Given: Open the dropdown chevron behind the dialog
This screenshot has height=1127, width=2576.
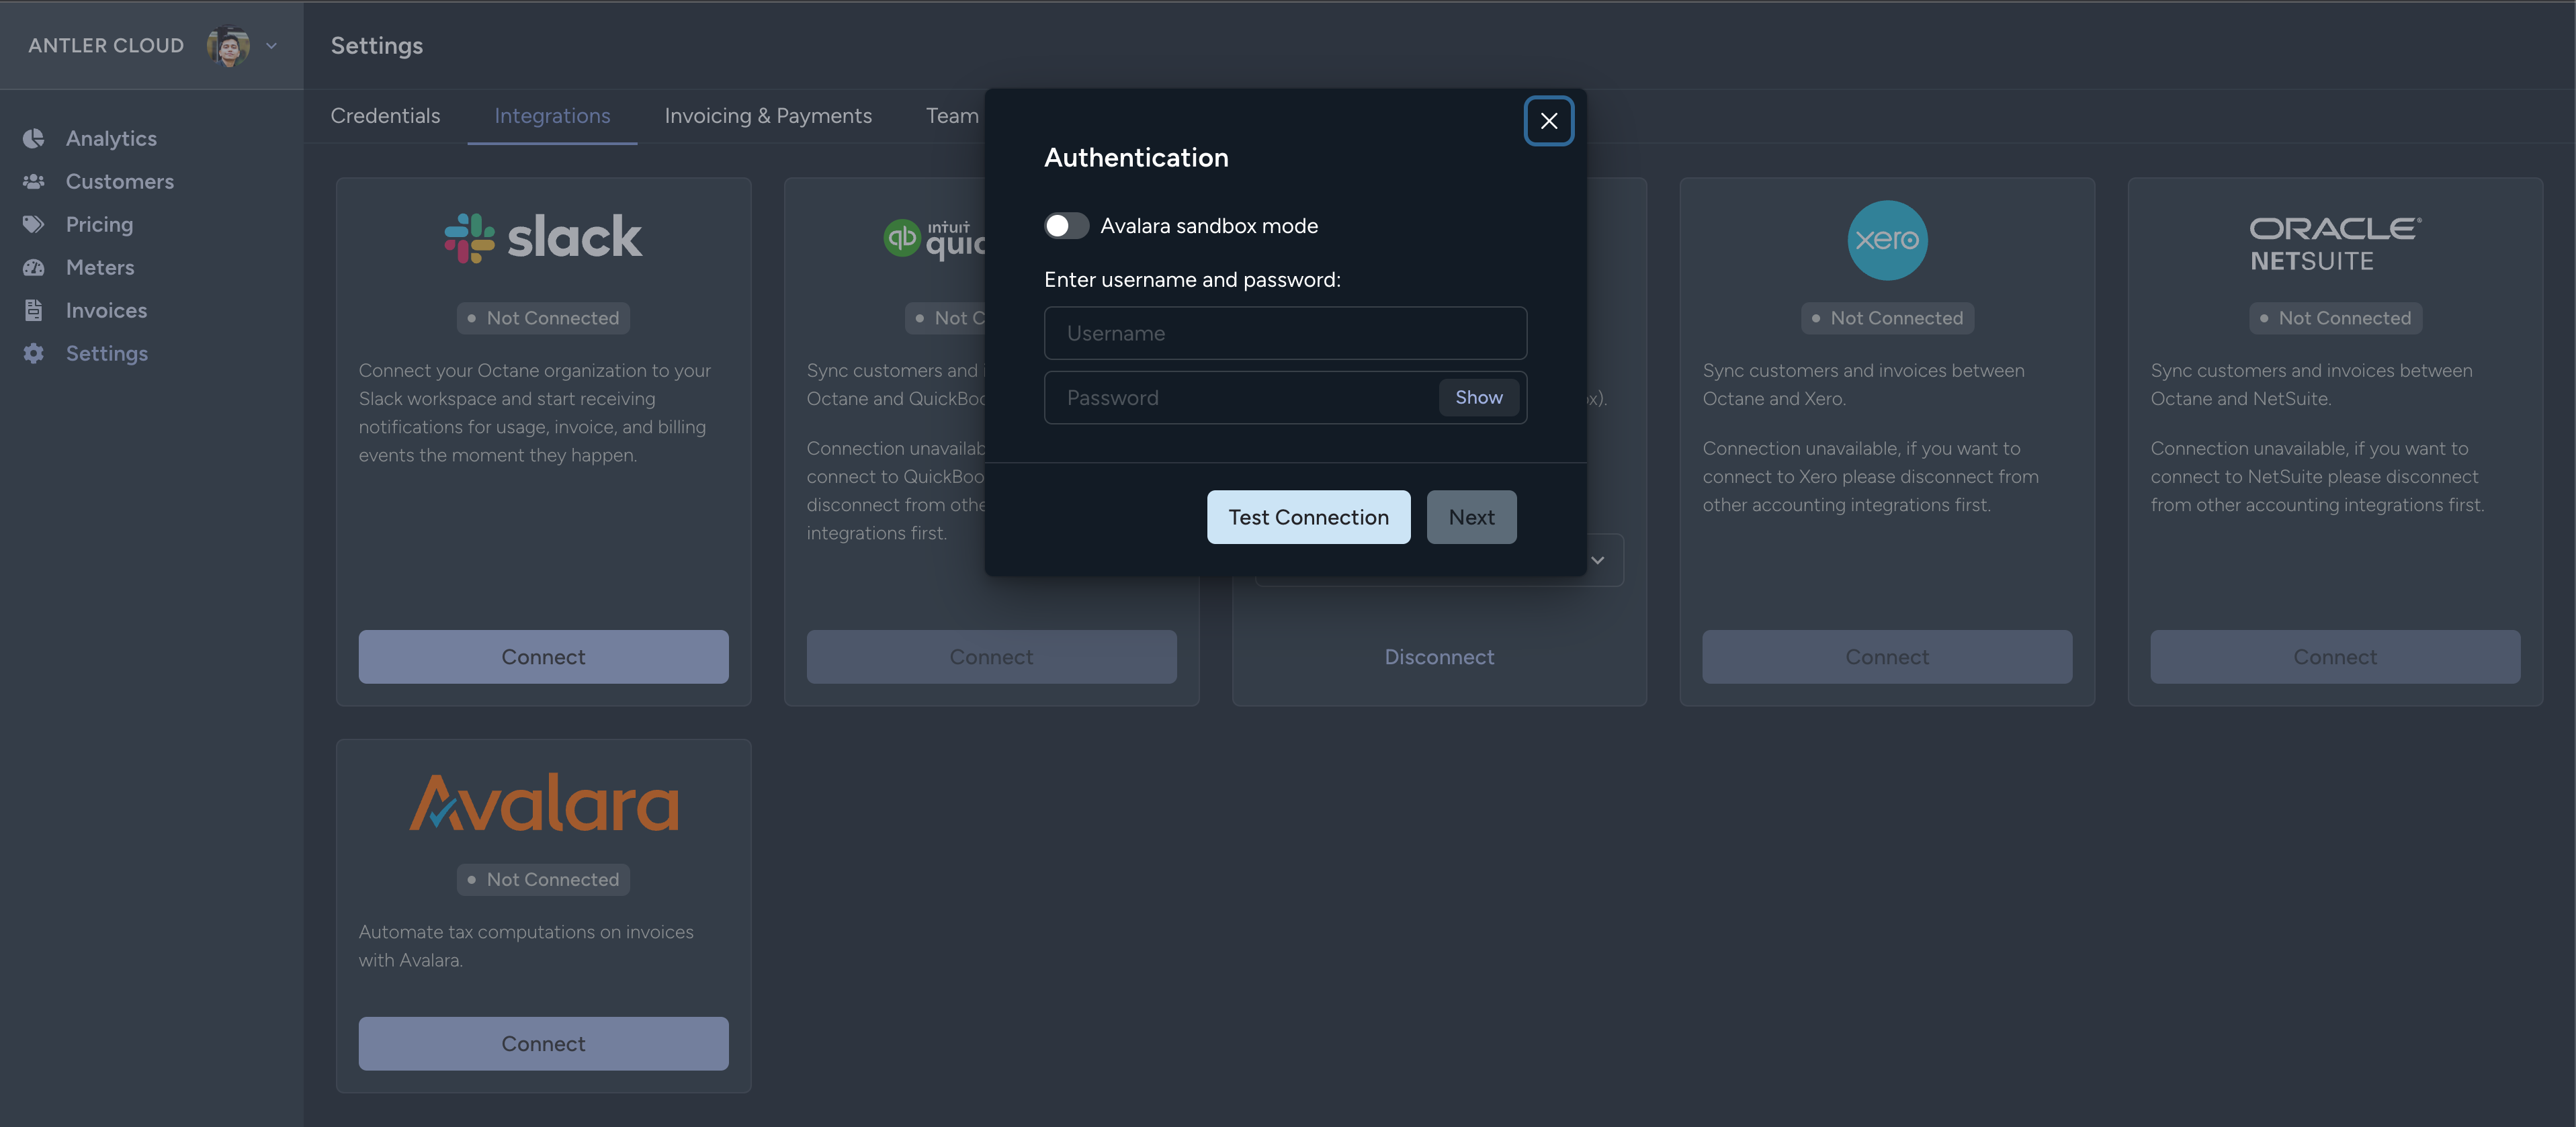Looking at the screenshot, I should click(1597, 560).
